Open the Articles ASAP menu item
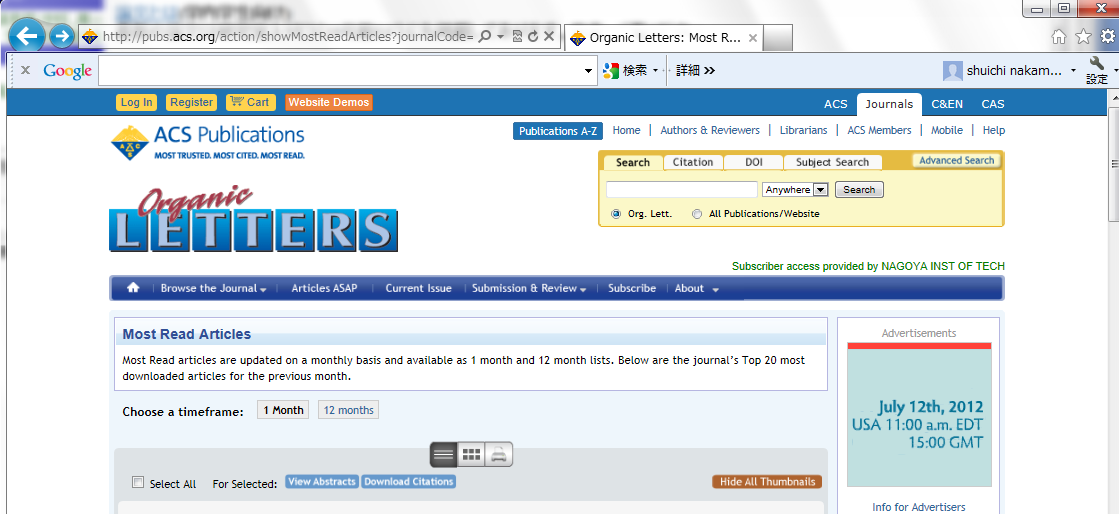The width and height of the screenshot is (1119, 514). [x=324, y=288]
